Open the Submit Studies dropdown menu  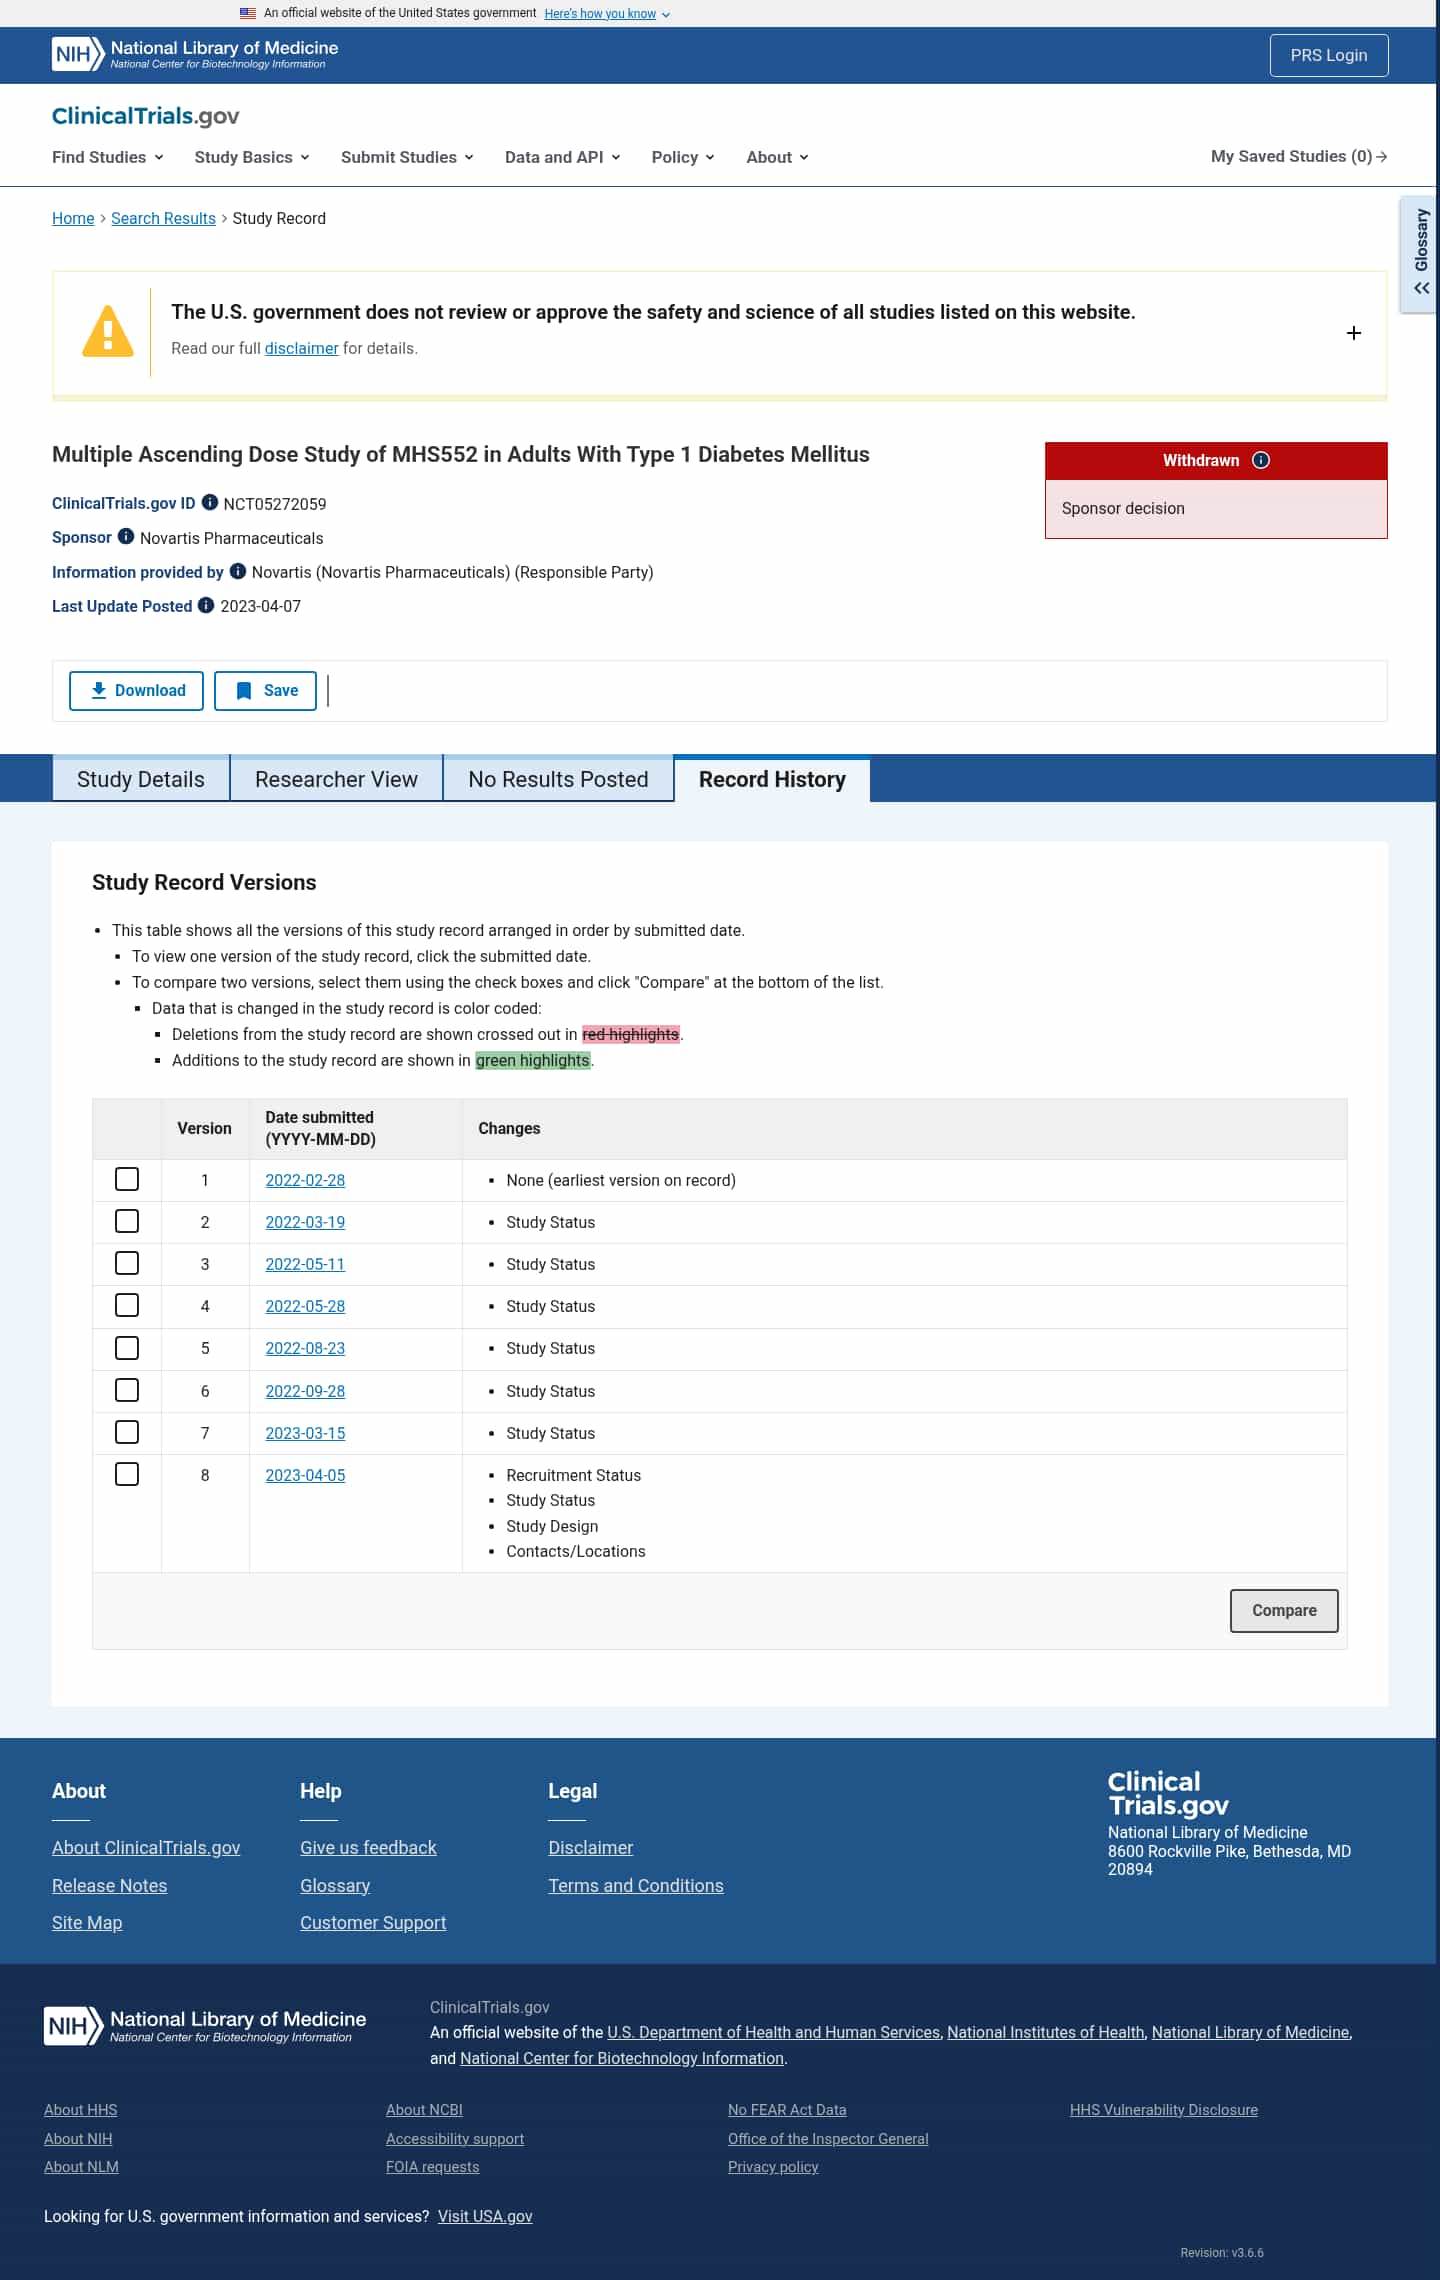[407, 157]
